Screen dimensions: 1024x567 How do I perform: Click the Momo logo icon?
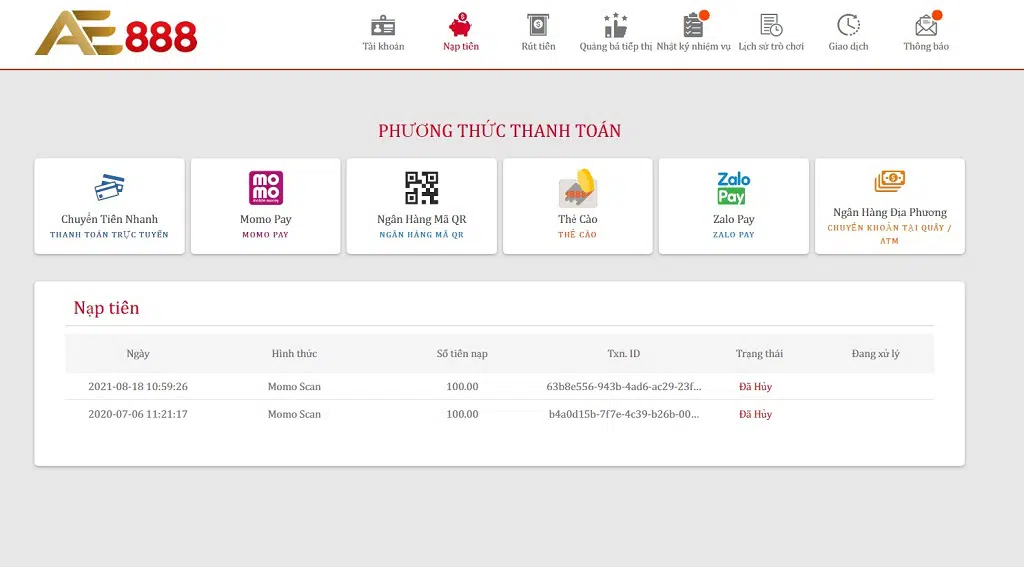point(266,187)
